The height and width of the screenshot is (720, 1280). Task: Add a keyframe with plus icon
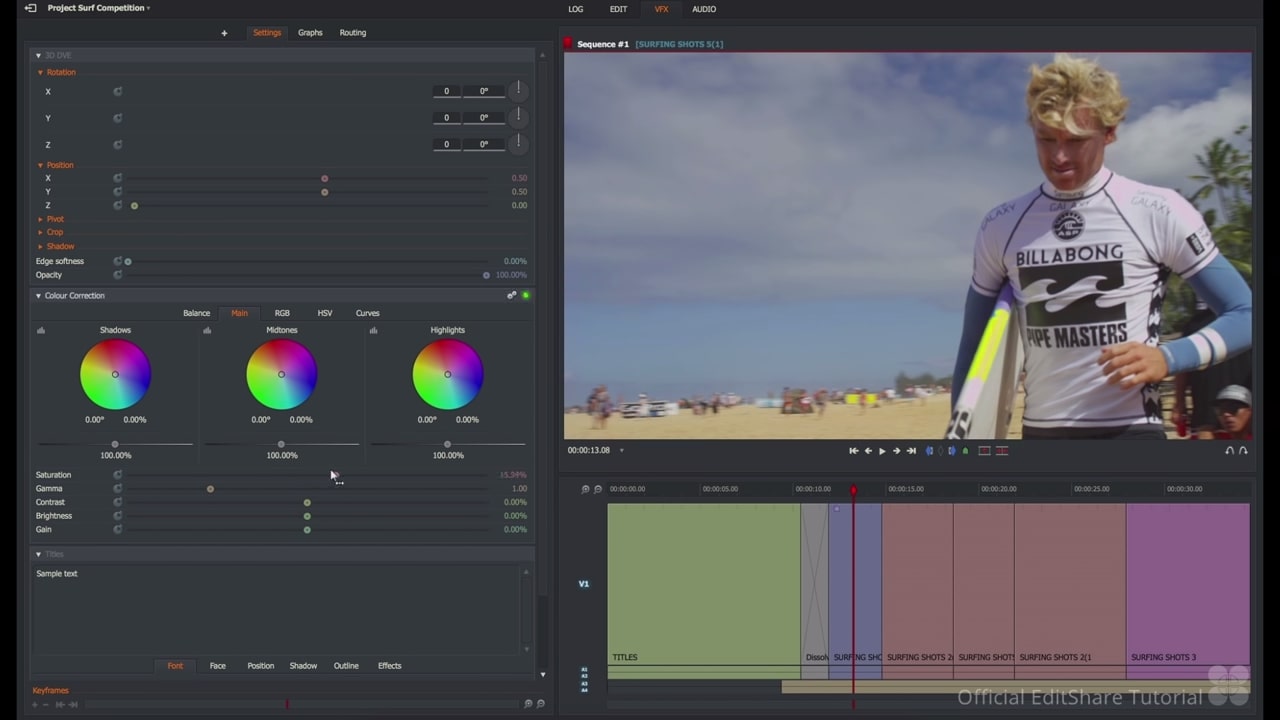click(x=35, y=705)
